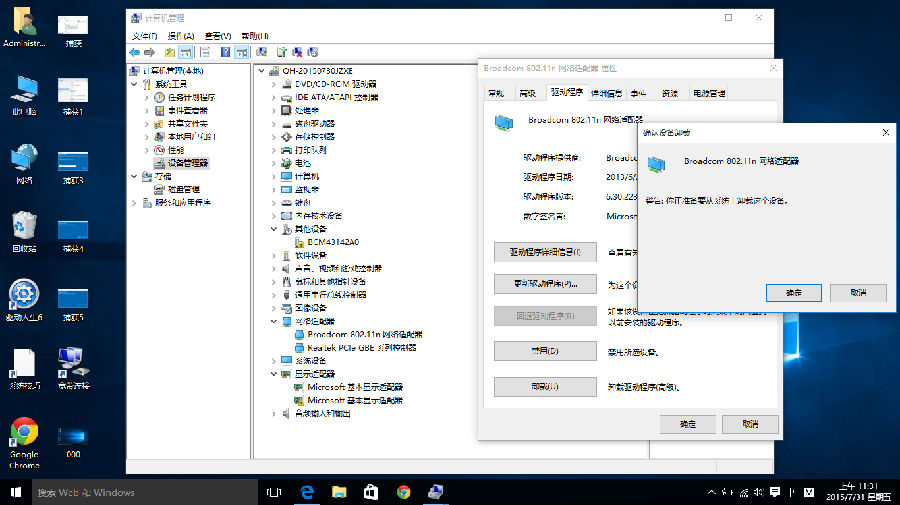The image size is (900, 505).
Task: Open the File (文件) menu
Action: pyautogui.click(x=144, y=36)
